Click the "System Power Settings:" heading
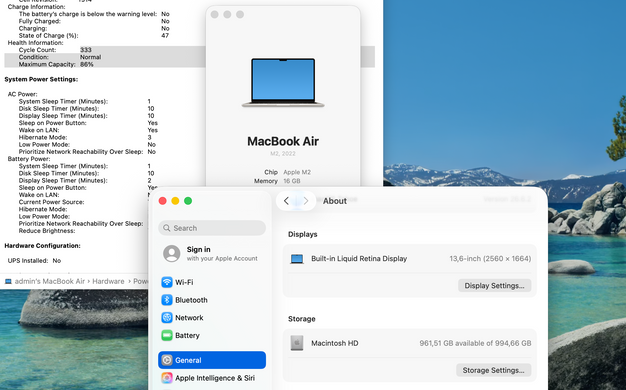 [x=41, y=79]
